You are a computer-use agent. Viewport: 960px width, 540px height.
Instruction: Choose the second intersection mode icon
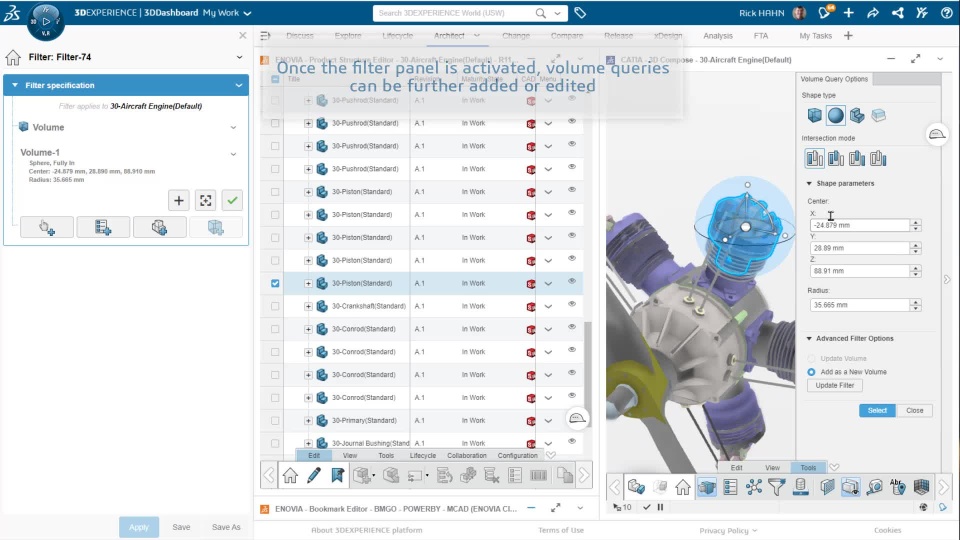tap(836, 159)
